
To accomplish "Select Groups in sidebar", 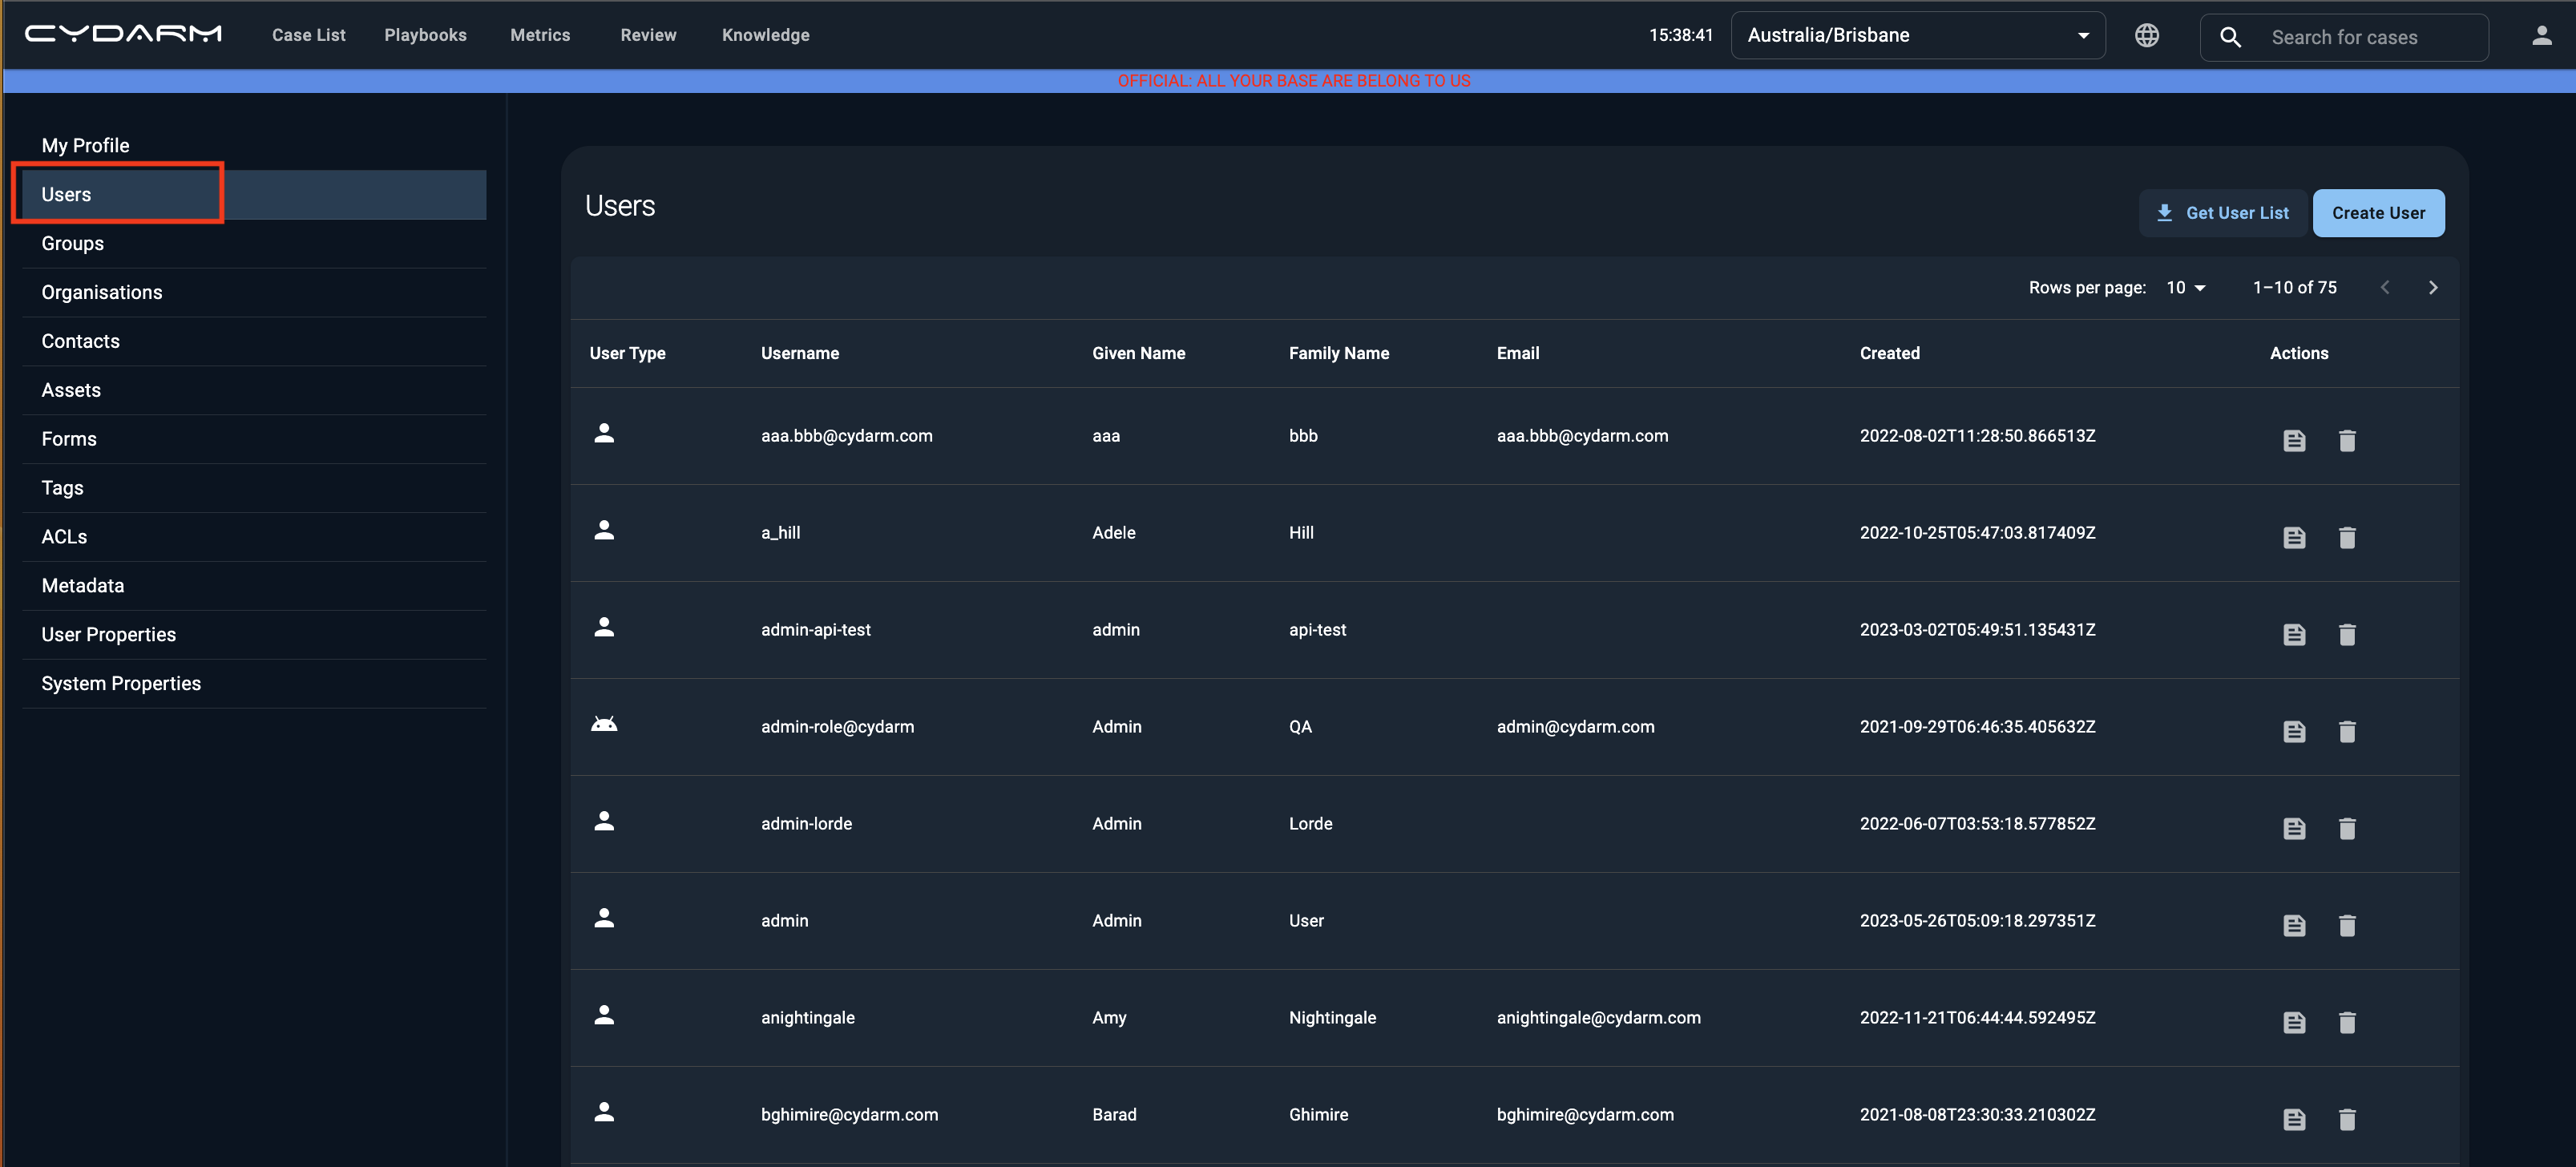I will coord(254,244).
